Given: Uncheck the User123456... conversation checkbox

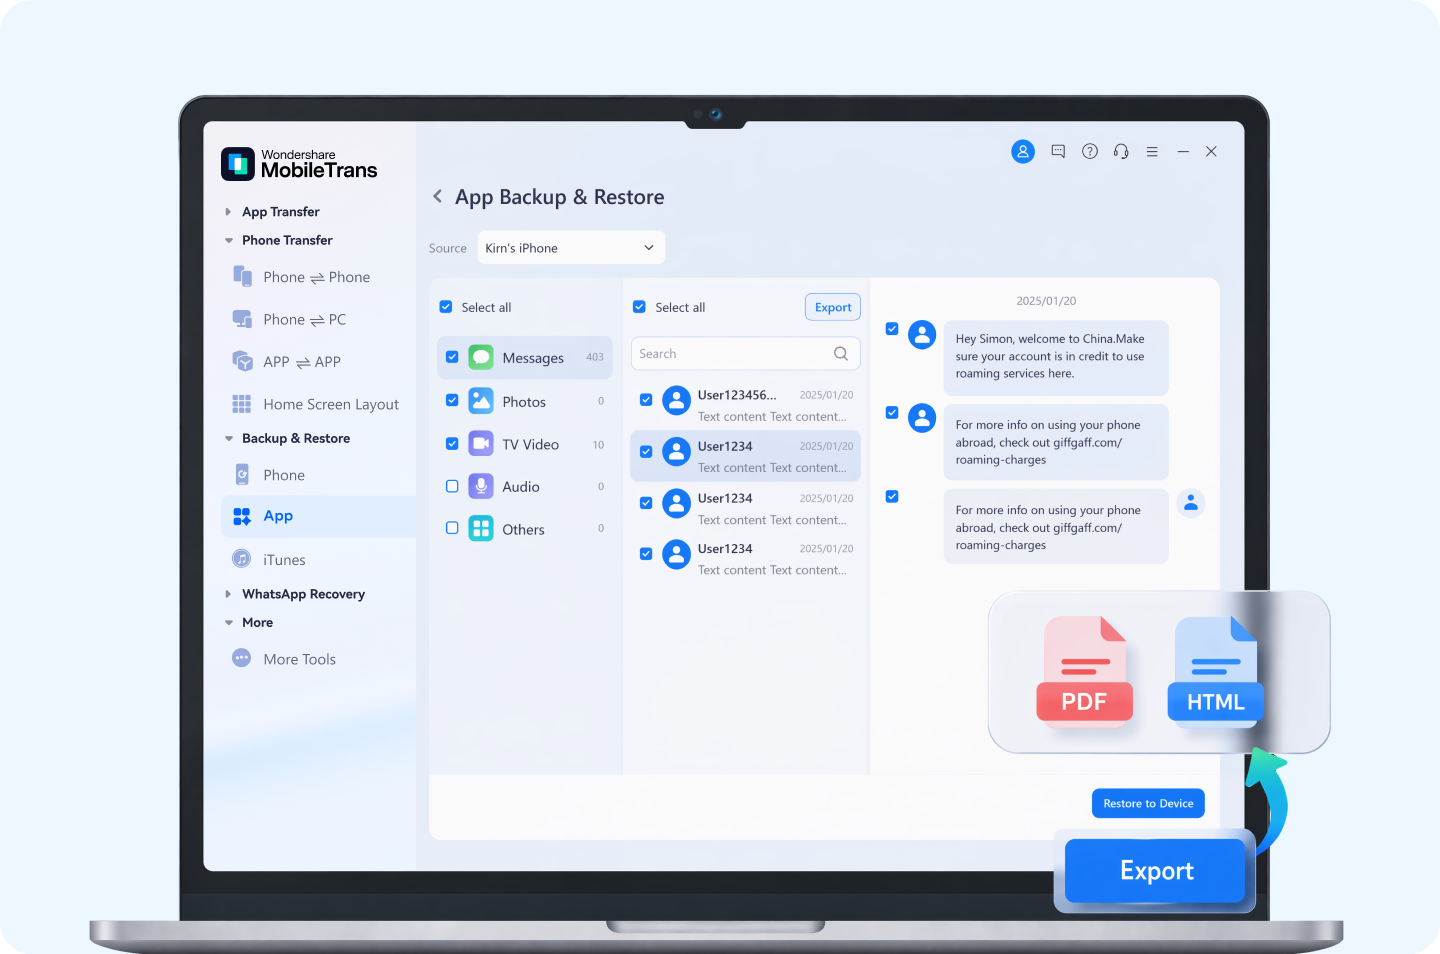Looking at the screenshot, I should (646, 400).
